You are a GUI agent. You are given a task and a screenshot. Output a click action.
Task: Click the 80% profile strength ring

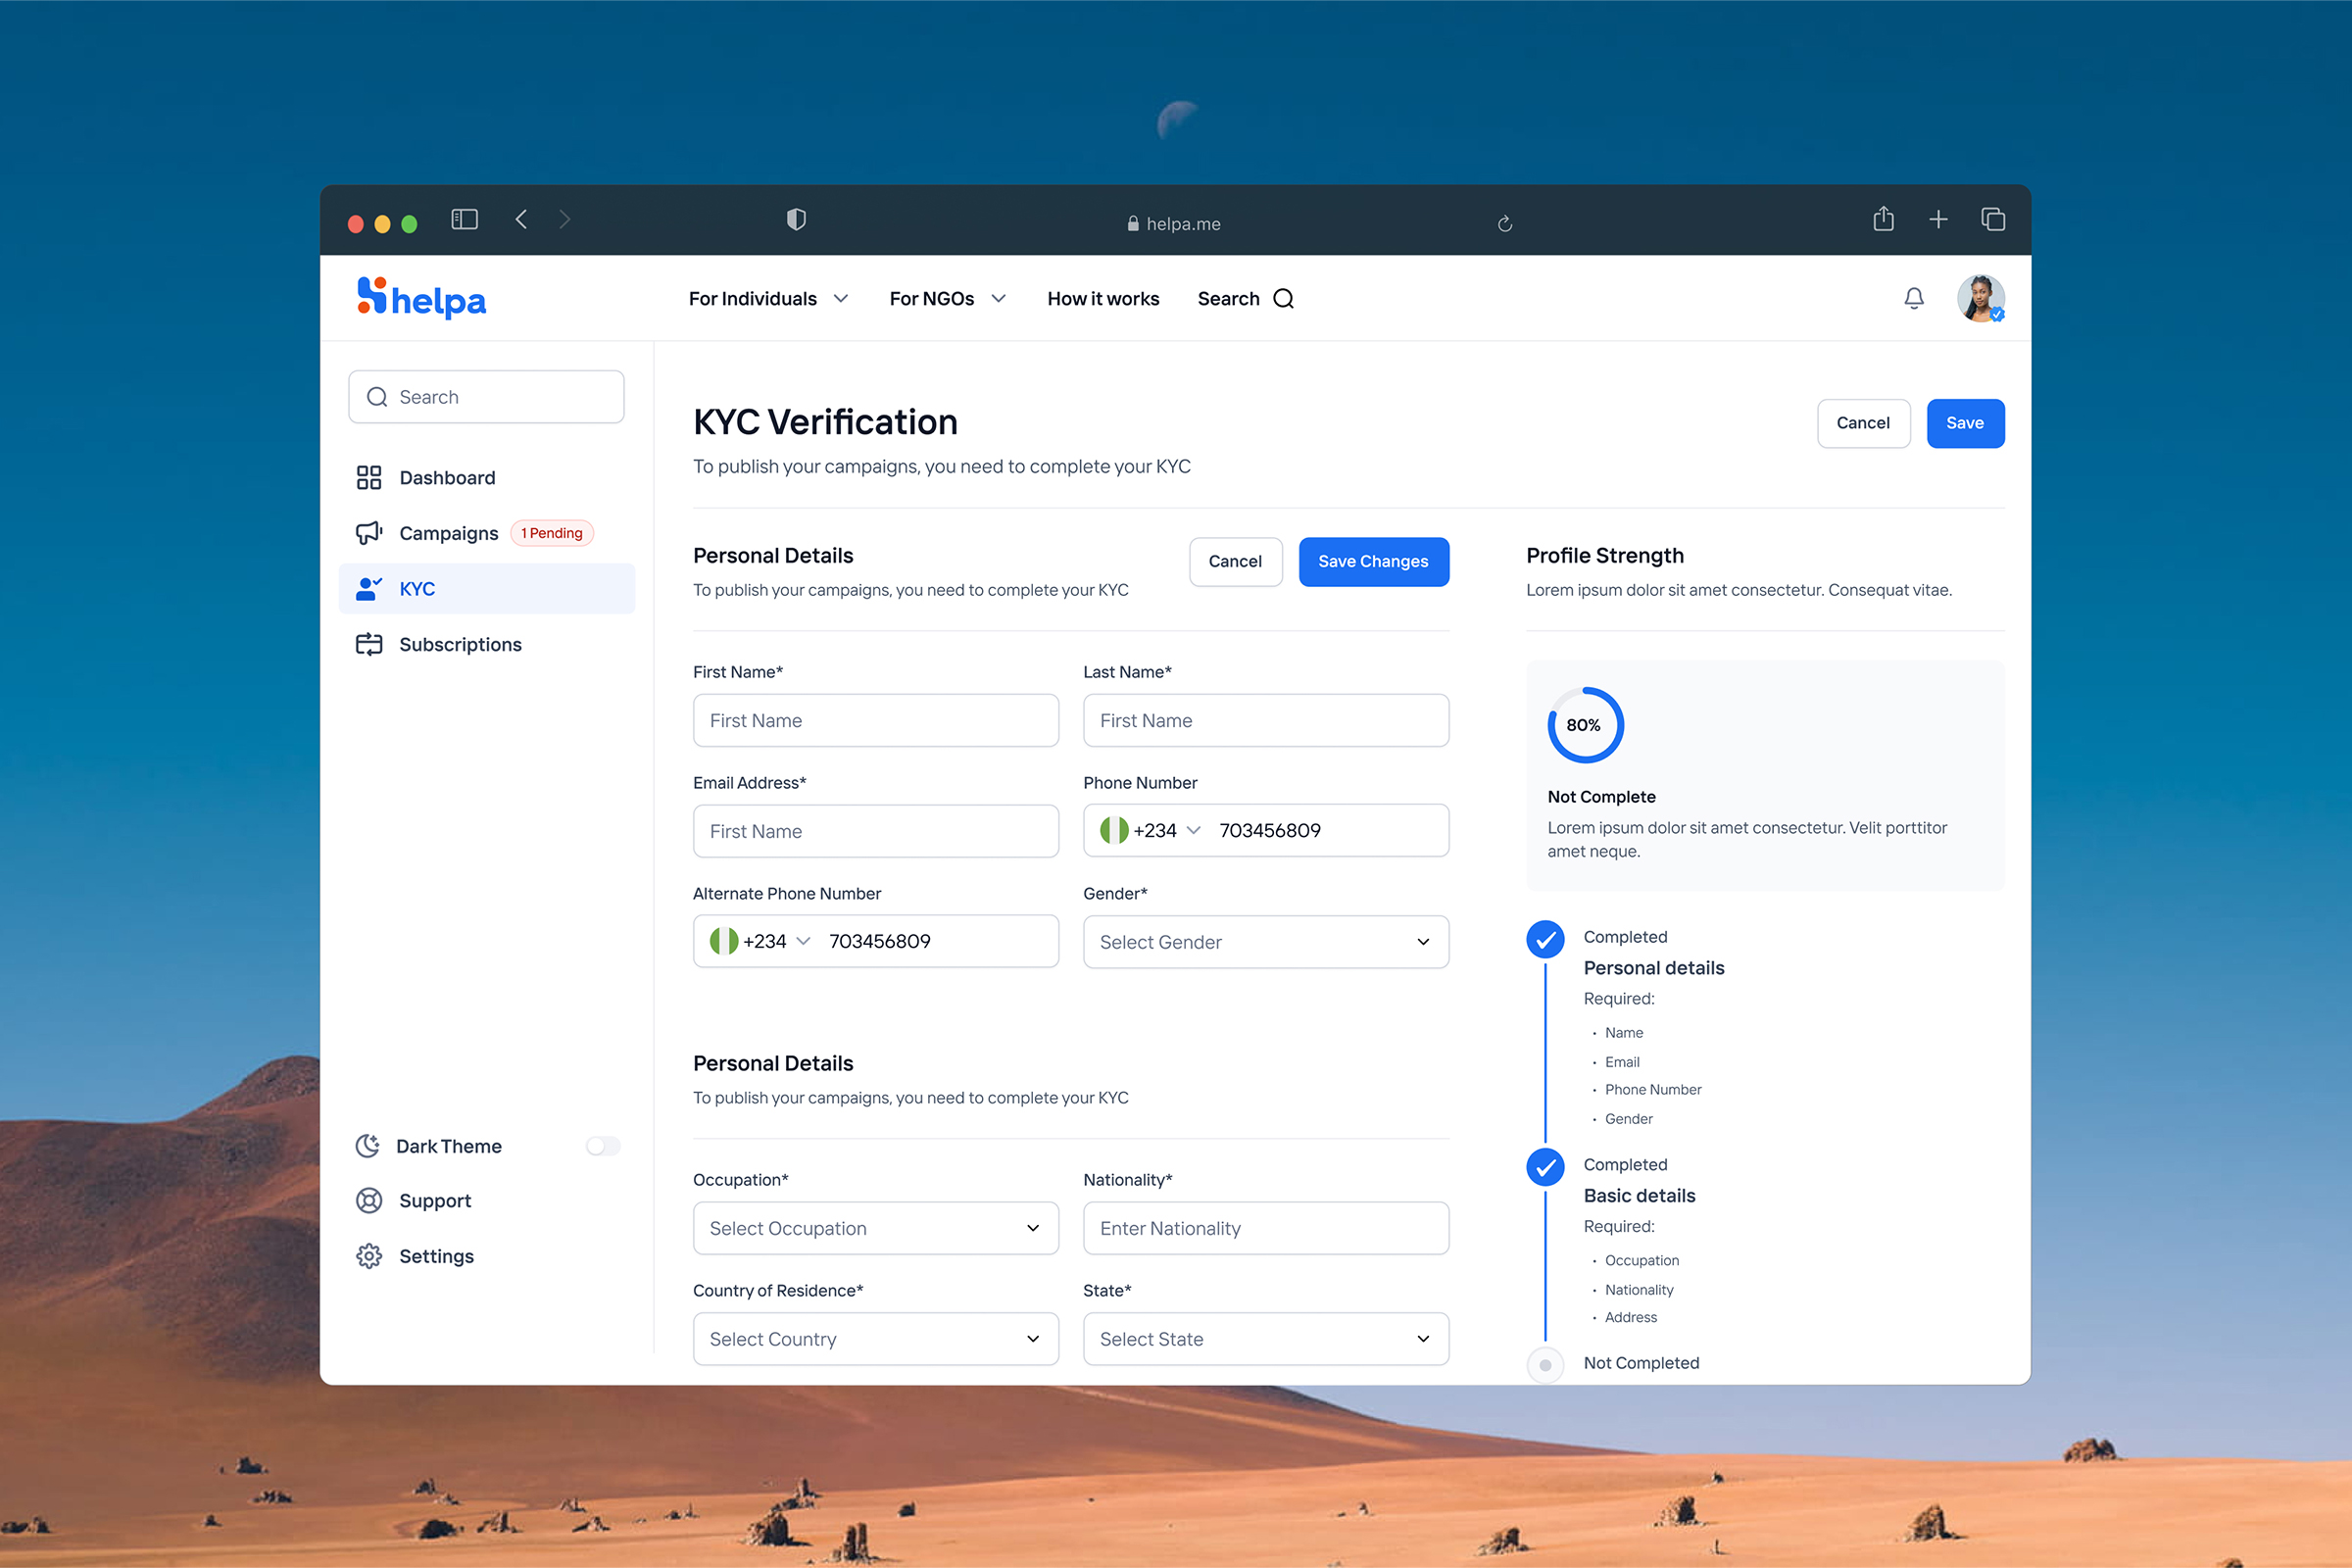point(1585,725)
